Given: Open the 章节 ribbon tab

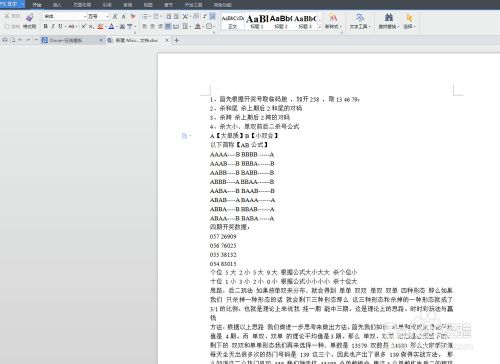Looking at the screenshot, I should [169, 5].
